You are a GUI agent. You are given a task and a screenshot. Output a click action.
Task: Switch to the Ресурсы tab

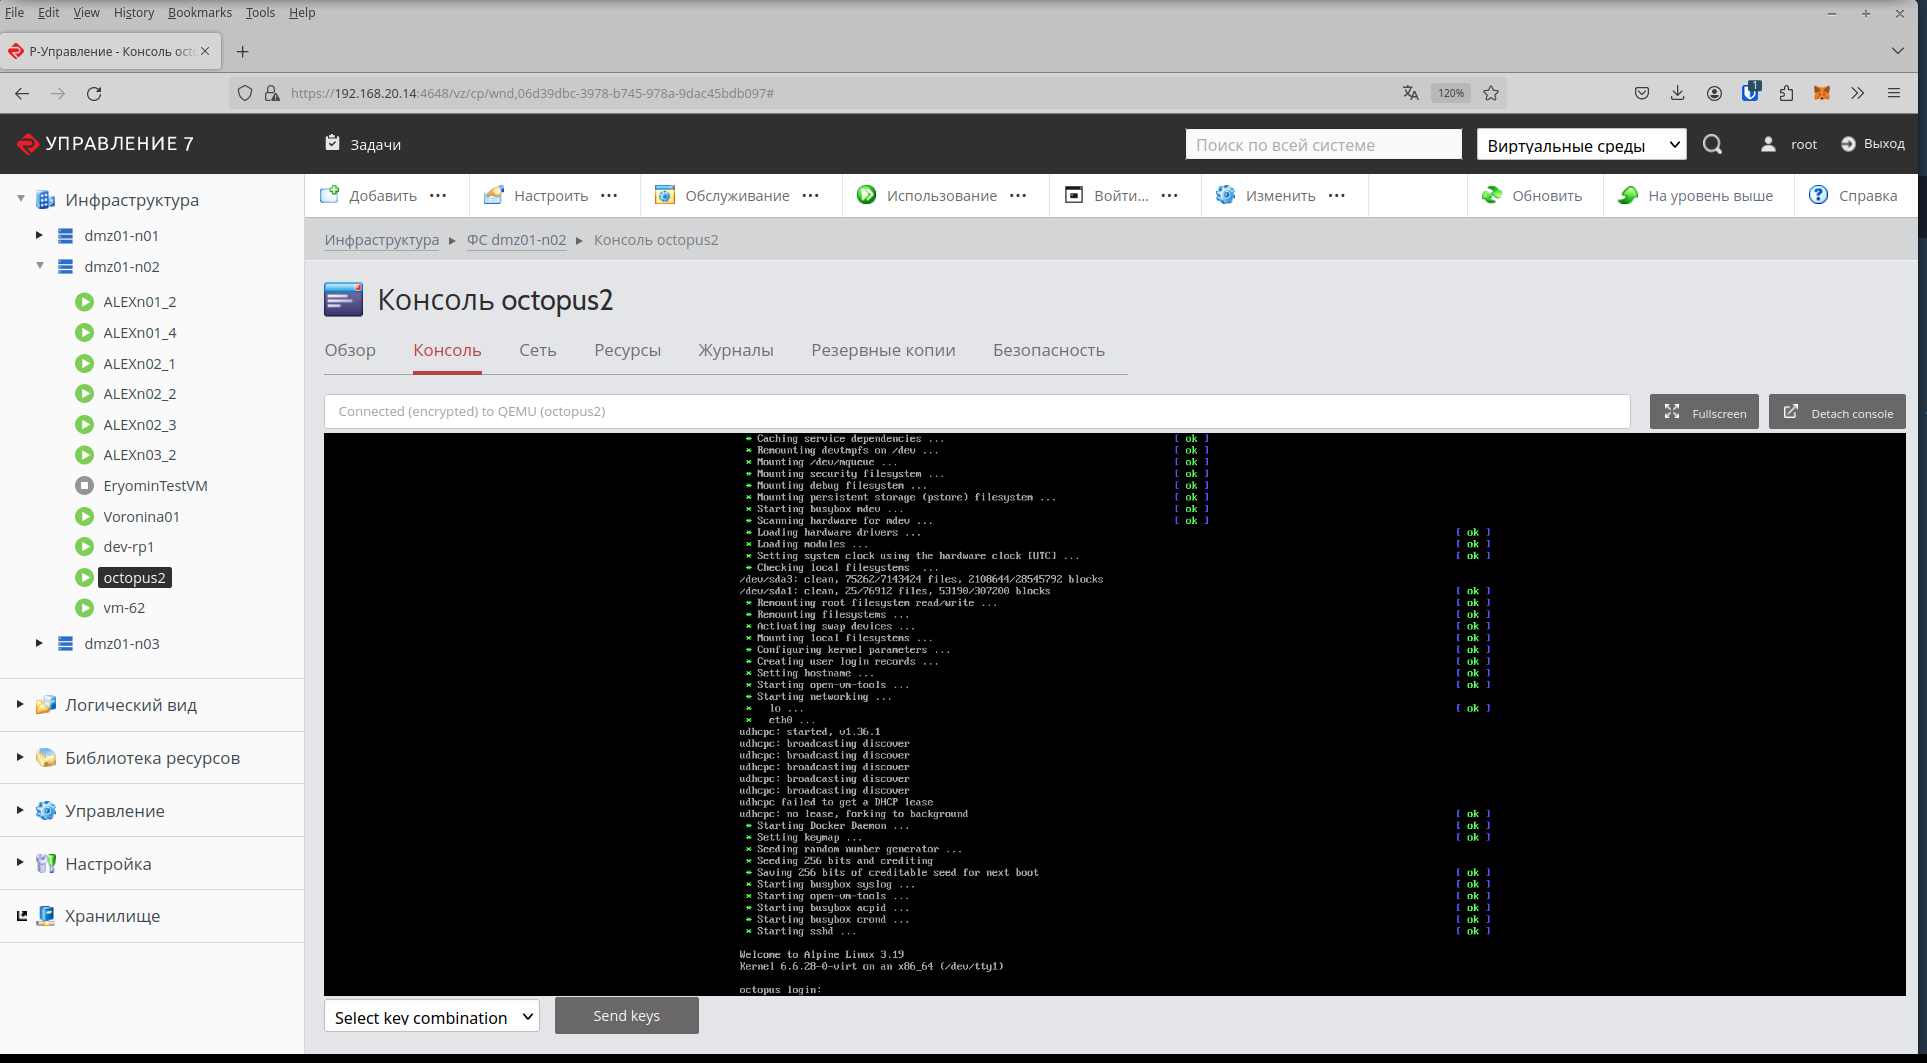pyautogui.click(x=627, y=350)
